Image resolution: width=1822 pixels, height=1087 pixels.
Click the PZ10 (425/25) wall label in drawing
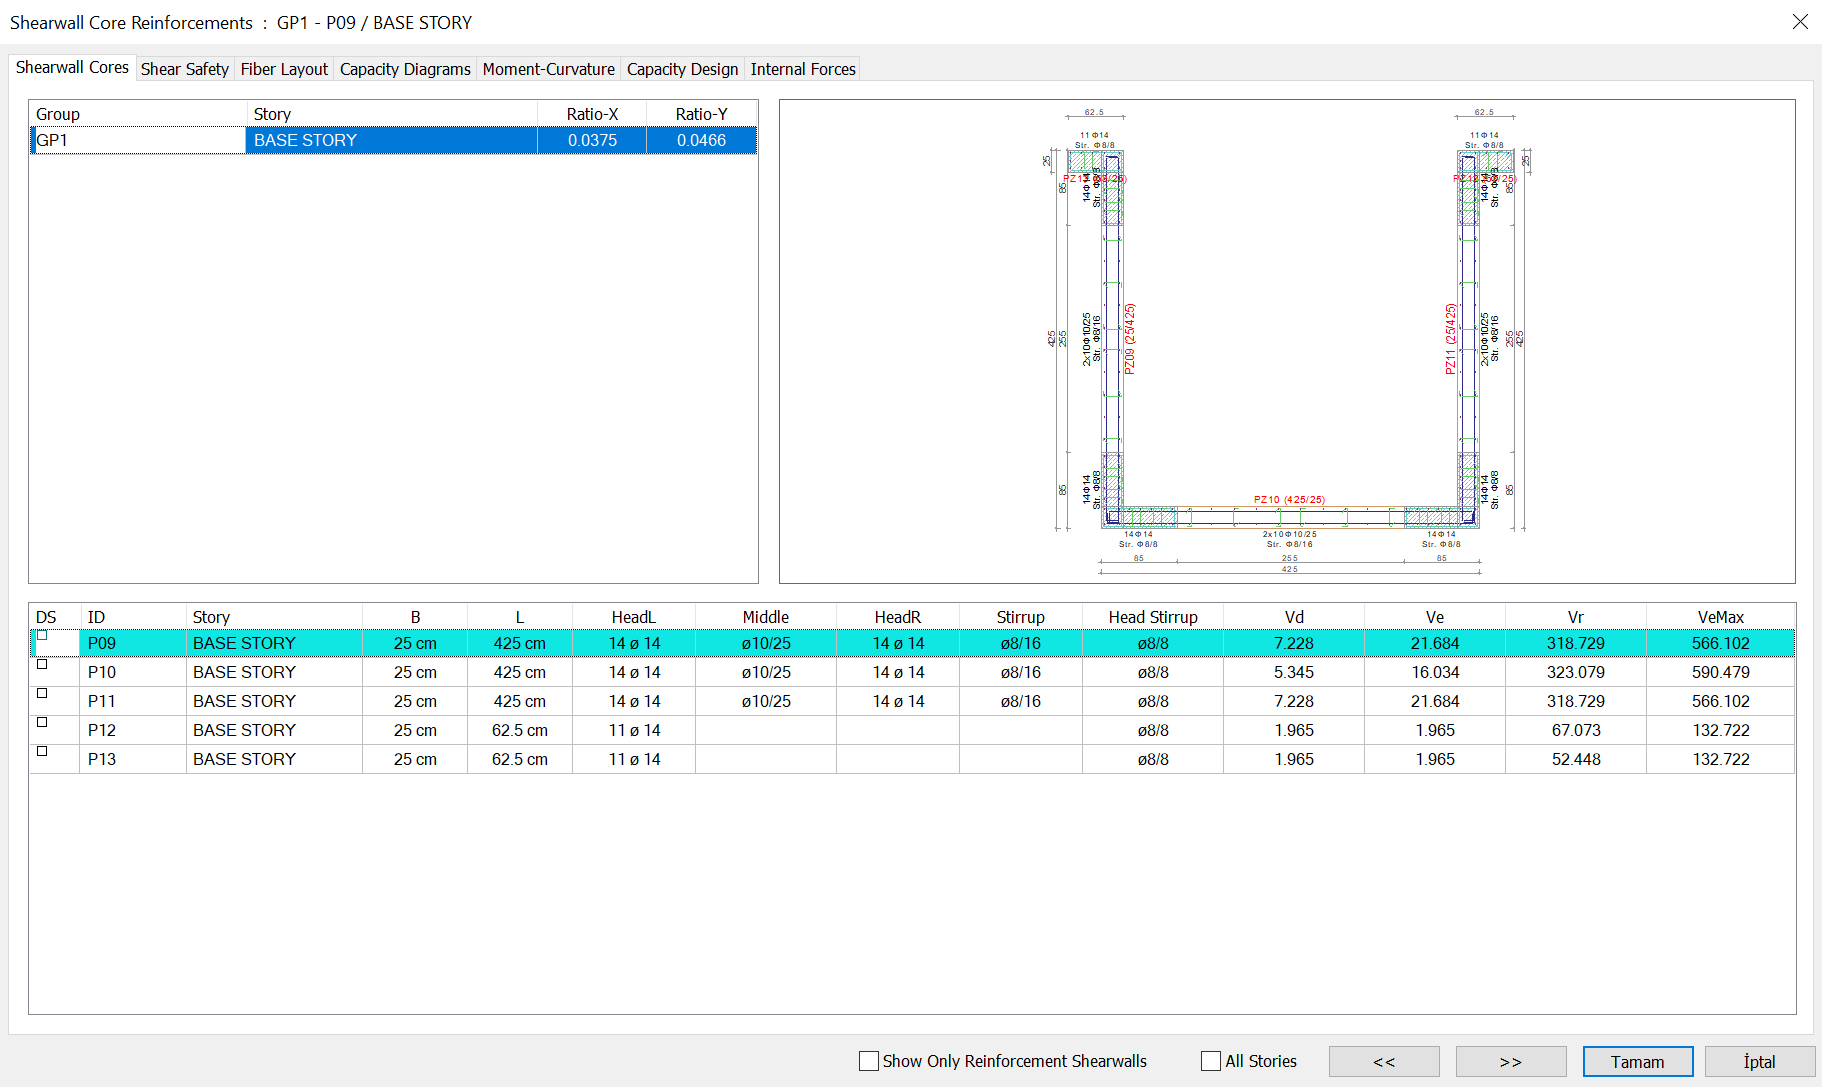pos(1289,499)
